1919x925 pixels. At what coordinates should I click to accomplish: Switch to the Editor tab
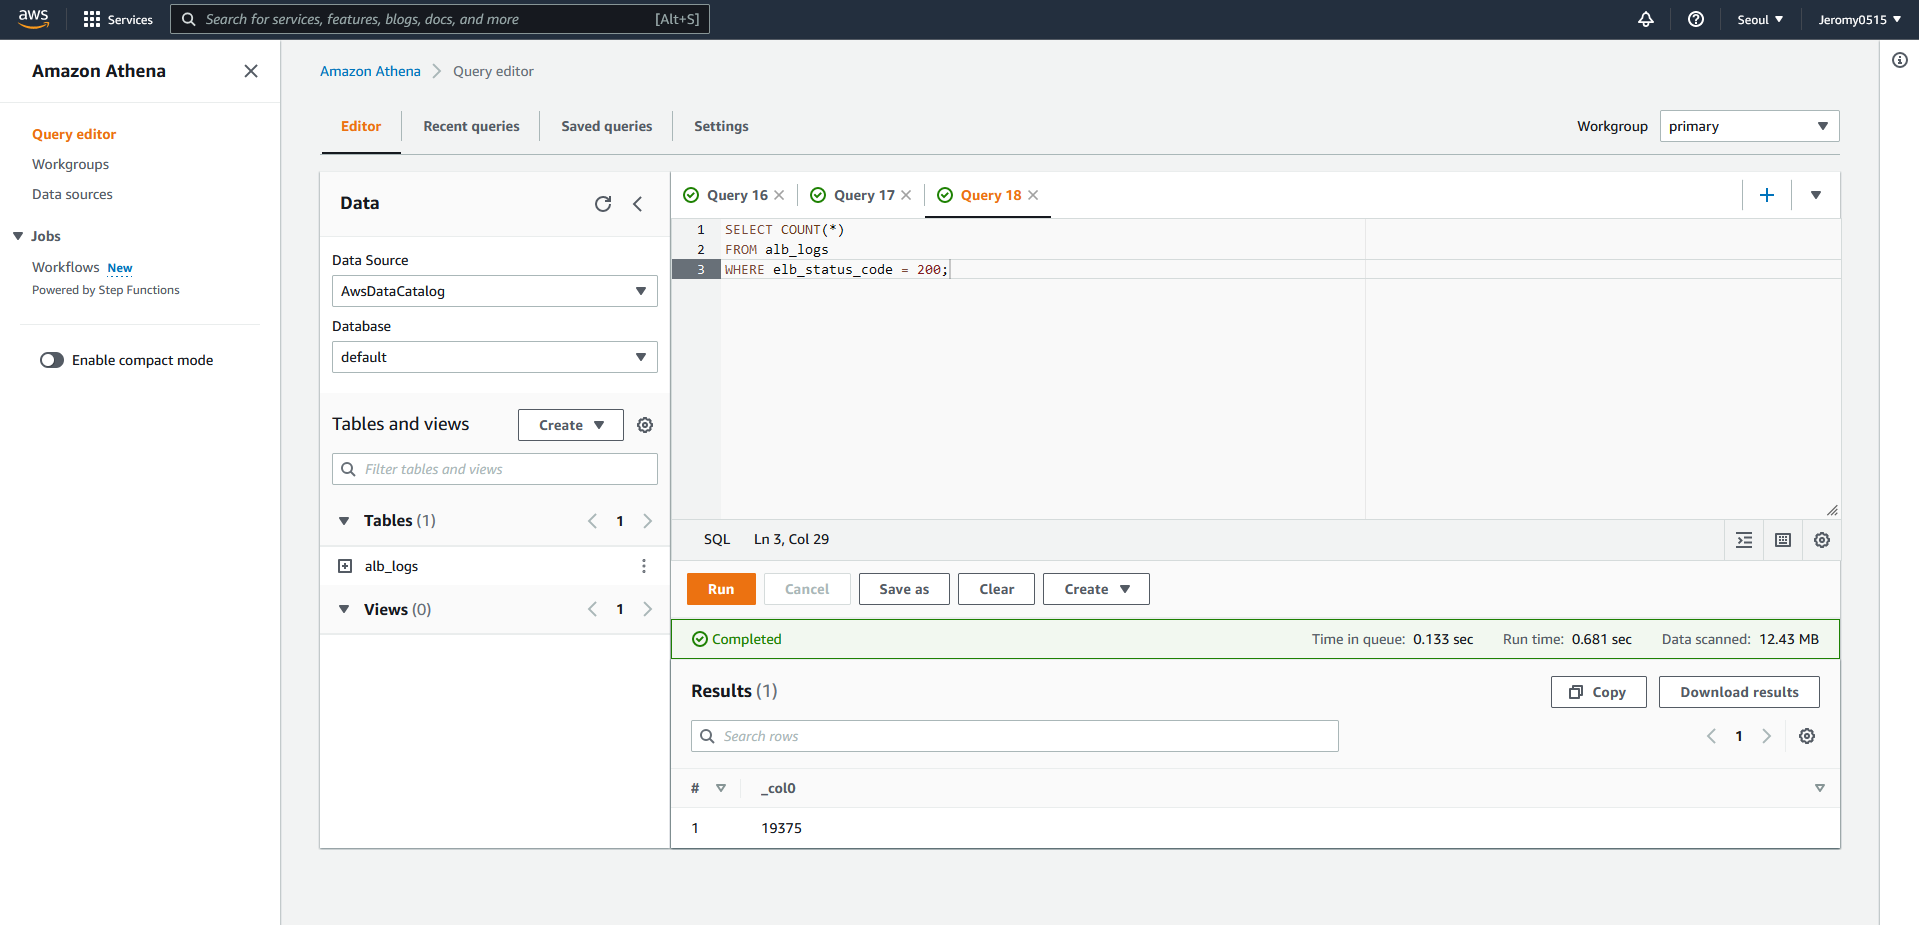(x=361, y=126)
